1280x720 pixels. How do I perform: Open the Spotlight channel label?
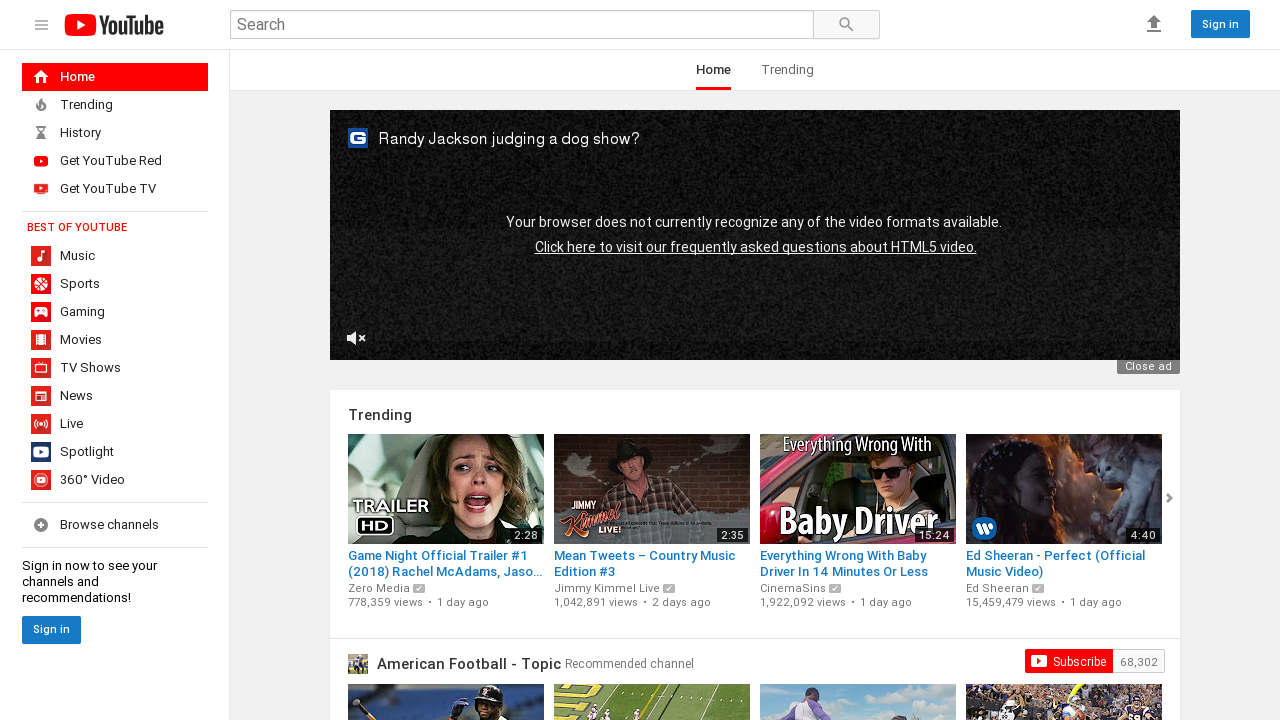click(87, 452)
